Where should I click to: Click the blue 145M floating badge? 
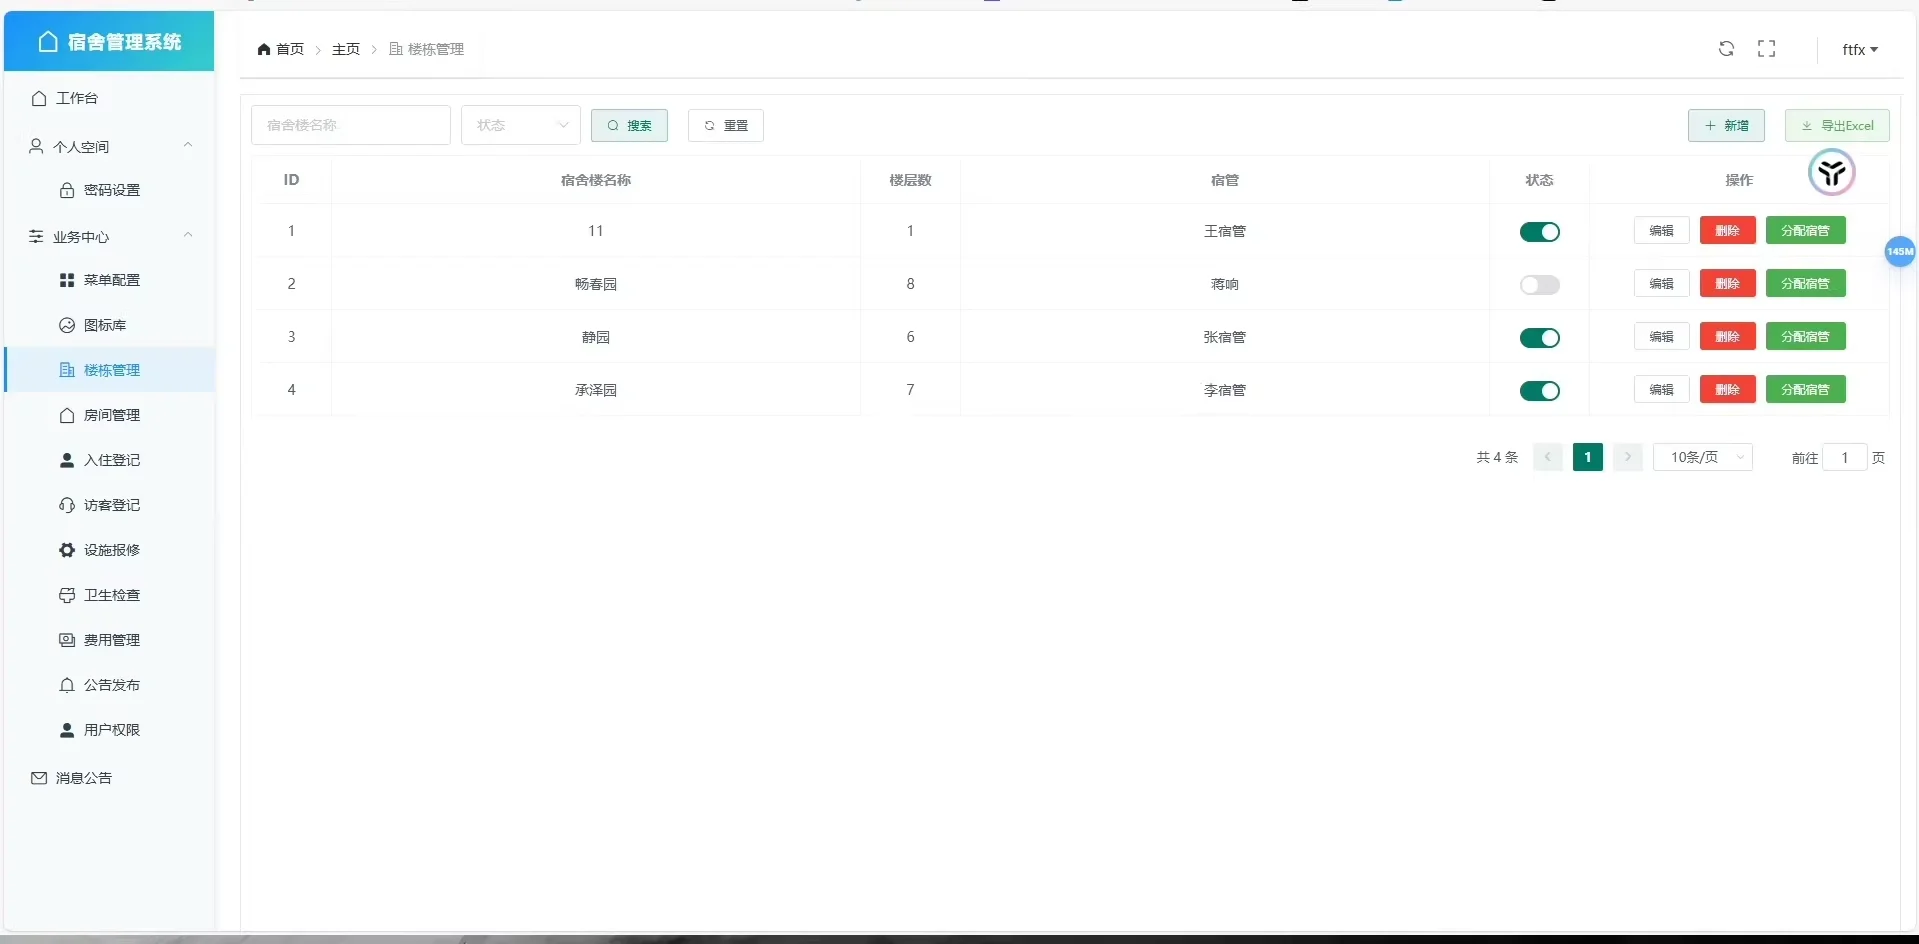[1899, 252]
